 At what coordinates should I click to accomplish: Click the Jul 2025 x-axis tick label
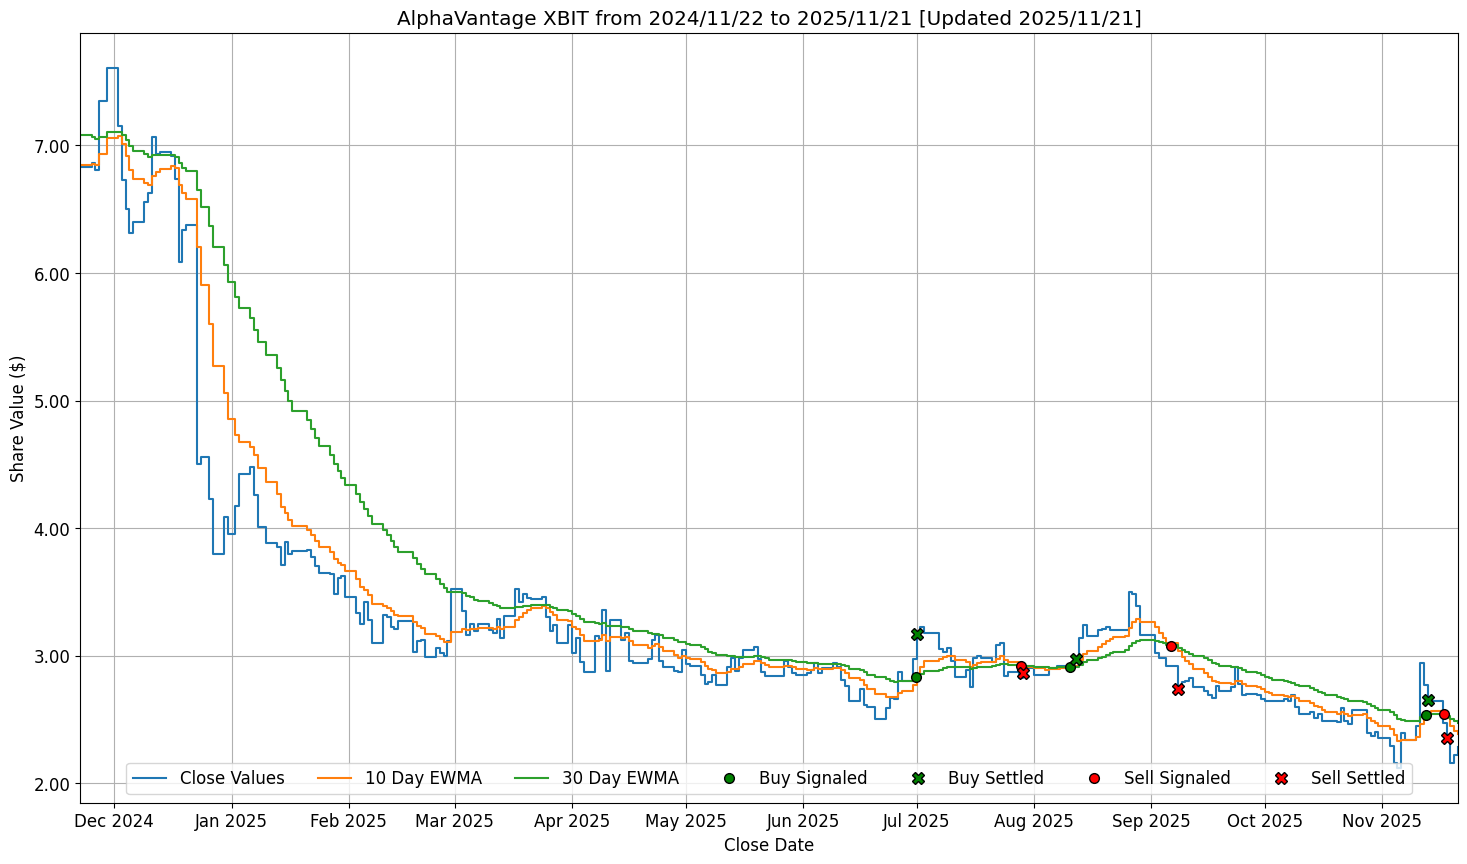(917, 821)
